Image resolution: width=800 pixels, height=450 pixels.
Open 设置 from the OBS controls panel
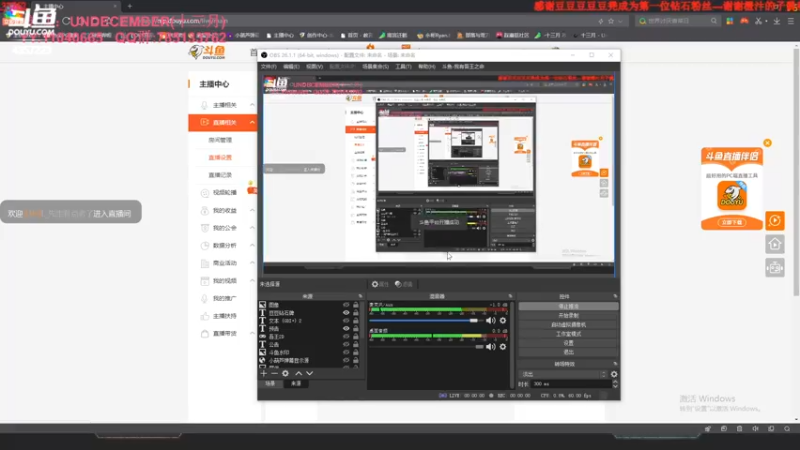pyautogui.click(x=568, y=343)
